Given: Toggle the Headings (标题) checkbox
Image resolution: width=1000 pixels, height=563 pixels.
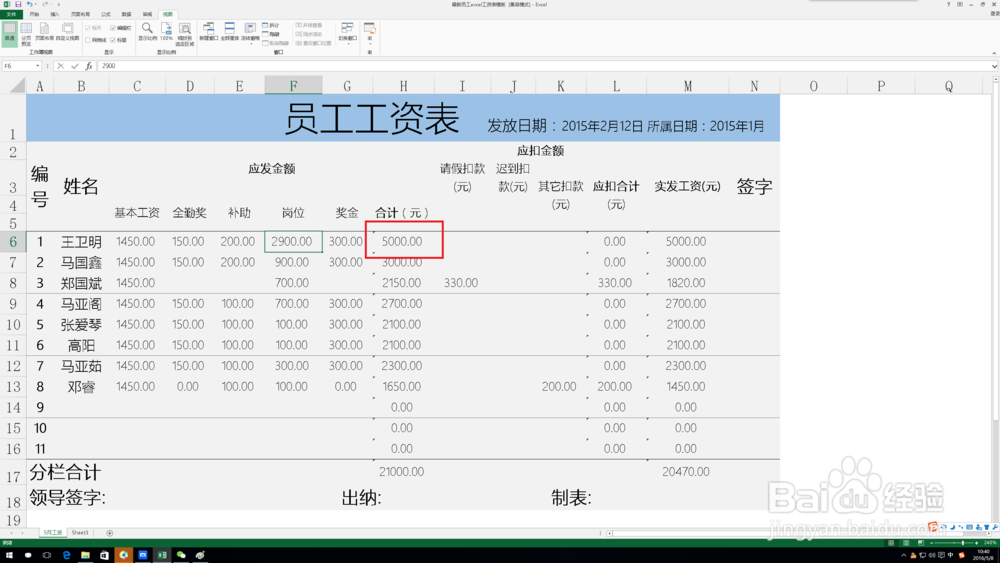Looking at the screenshot, I should click(x=119, y=40).
